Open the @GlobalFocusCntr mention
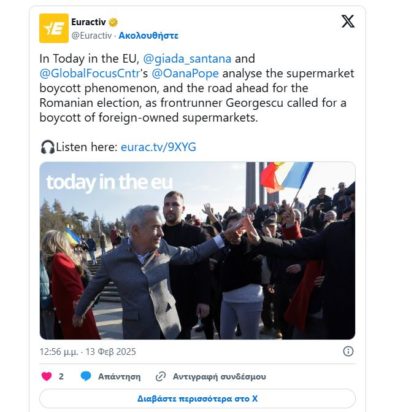 pyautogui.click(x=89, y=73)
